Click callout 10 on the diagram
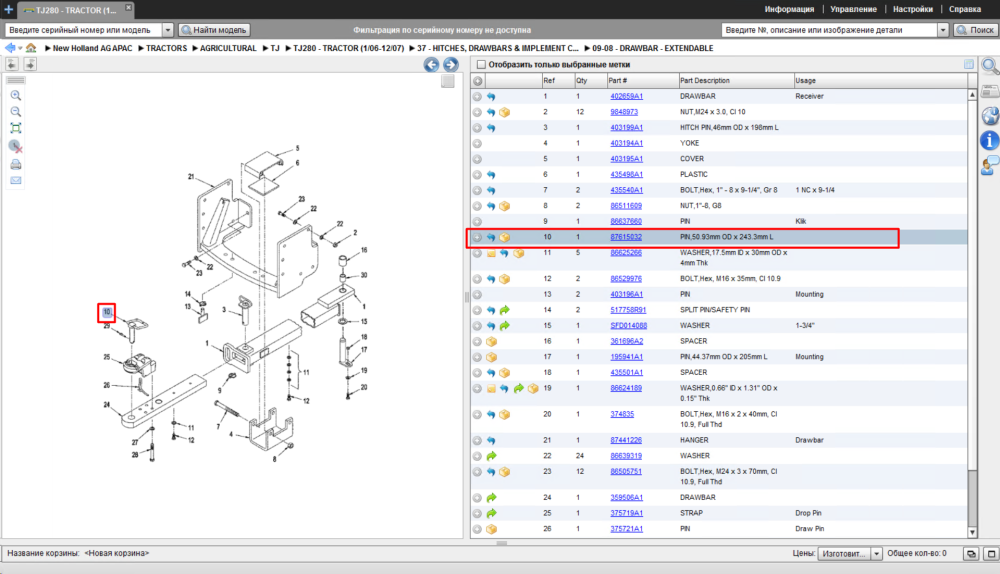Screen dimensions: 1000x574 (107, 313)
